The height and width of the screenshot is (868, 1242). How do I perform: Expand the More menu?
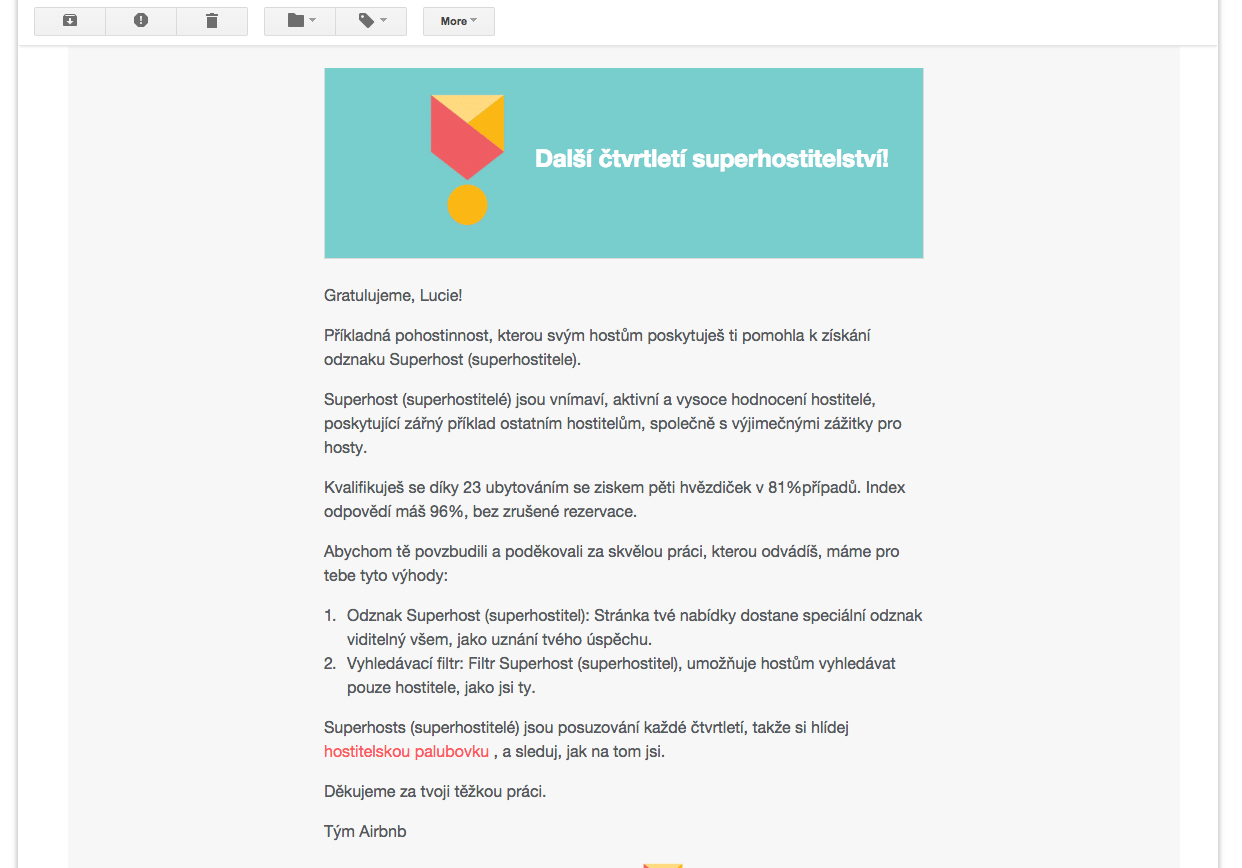(458, 21)
